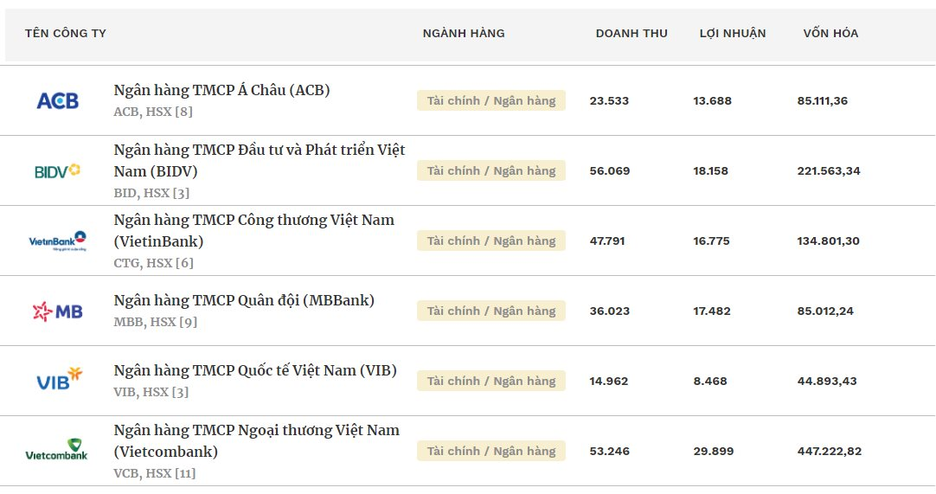Sort by TÊN CÔNG TY column header
Viewport: 936px width, 494px height.
point(66,33)
